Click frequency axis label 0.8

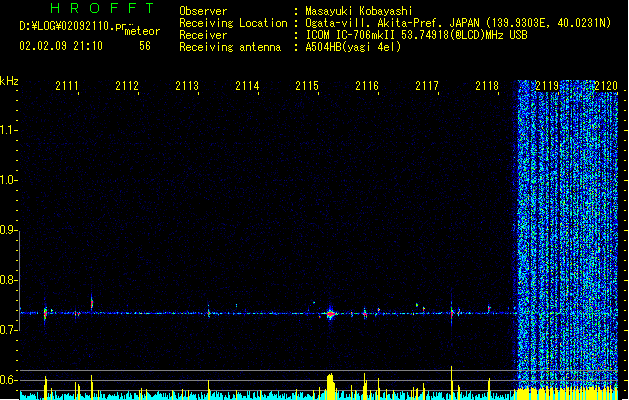(x=9, y=280)
